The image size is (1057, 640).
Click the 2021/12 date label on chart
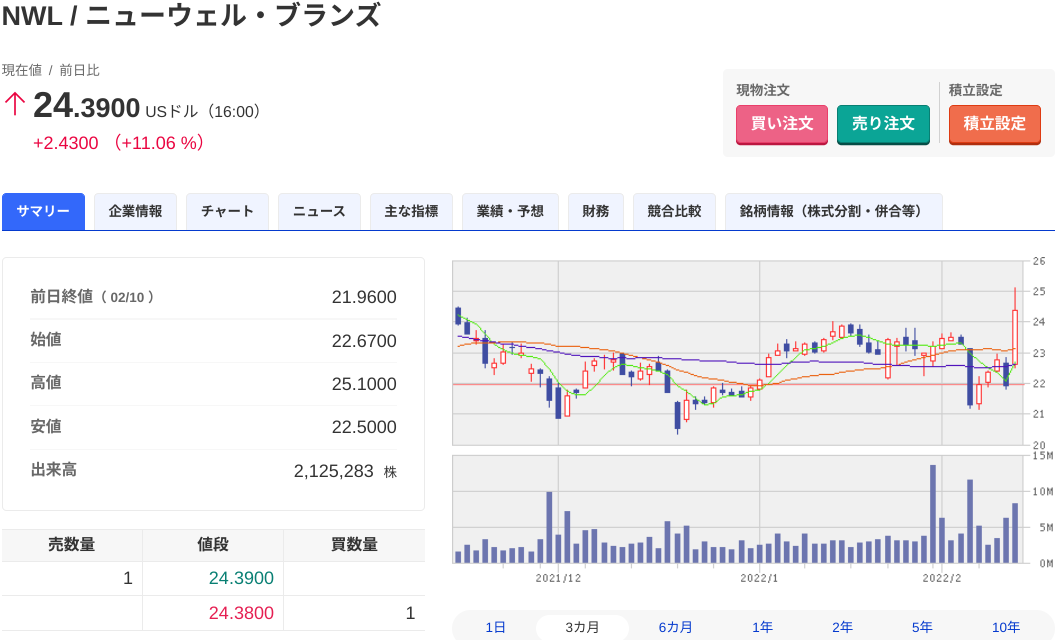click(x=558, y=579)
